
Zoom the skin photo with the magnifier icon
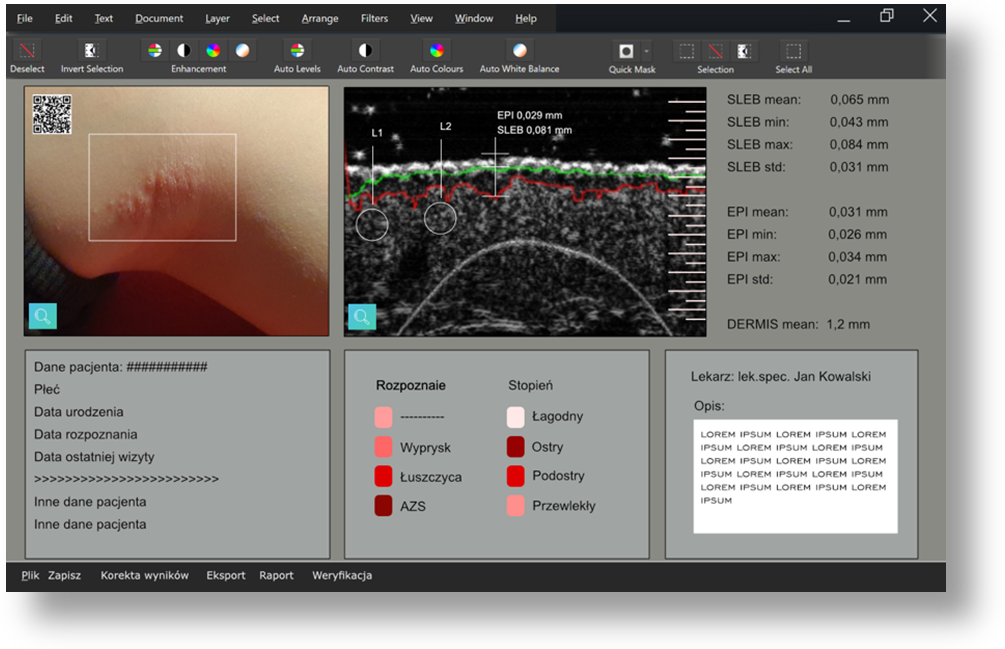43,316
